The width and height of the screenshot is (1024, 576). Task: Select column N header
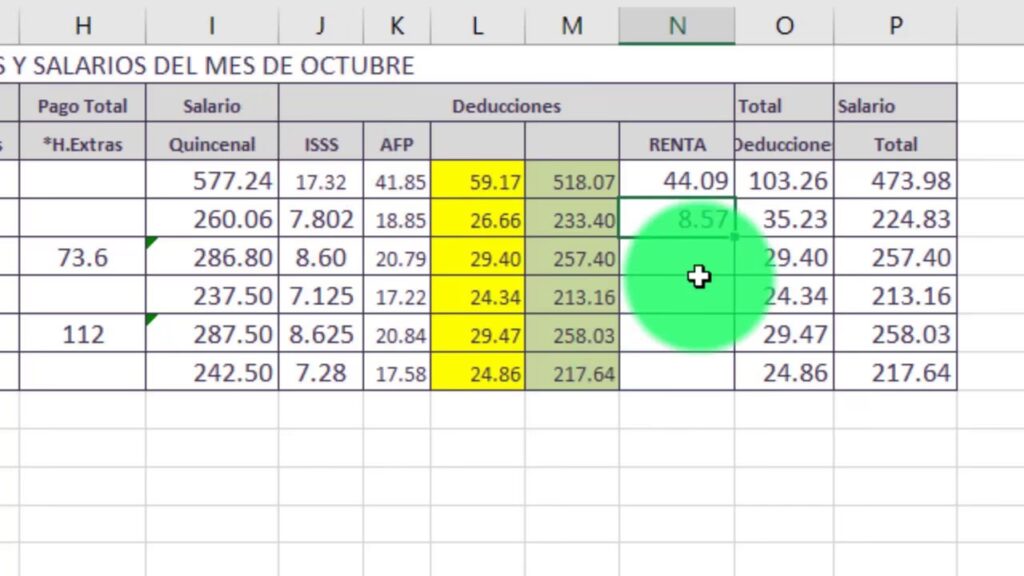click(677, 27)
